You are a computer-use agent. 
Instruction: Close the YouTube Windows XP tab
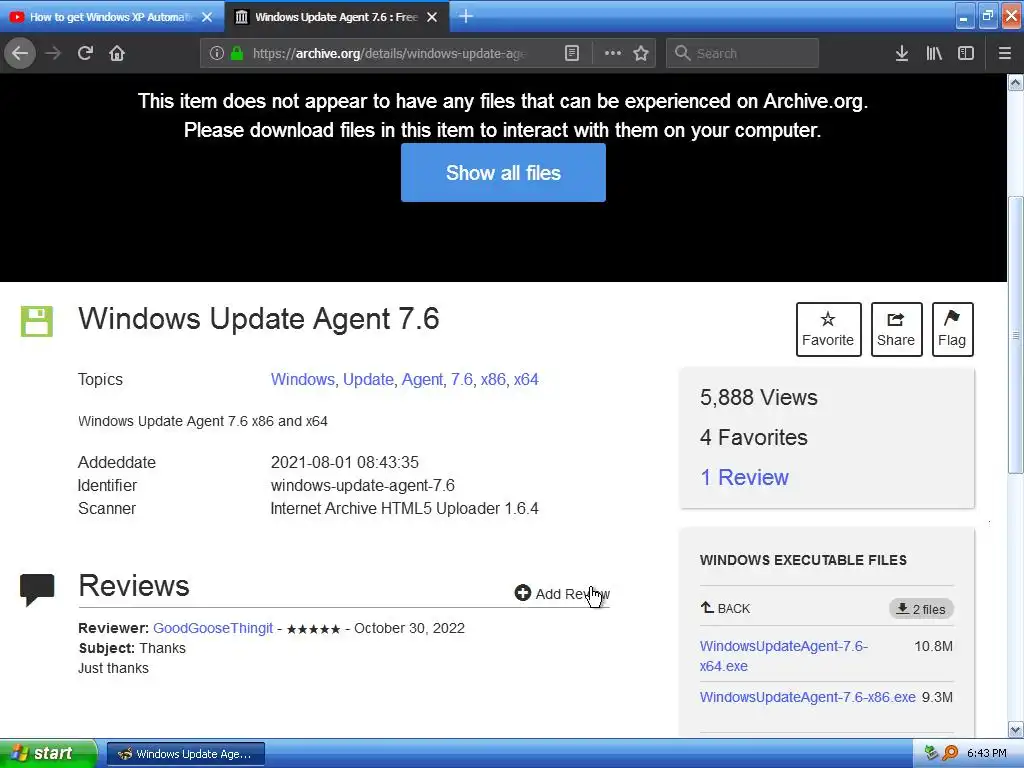[207, 17]
